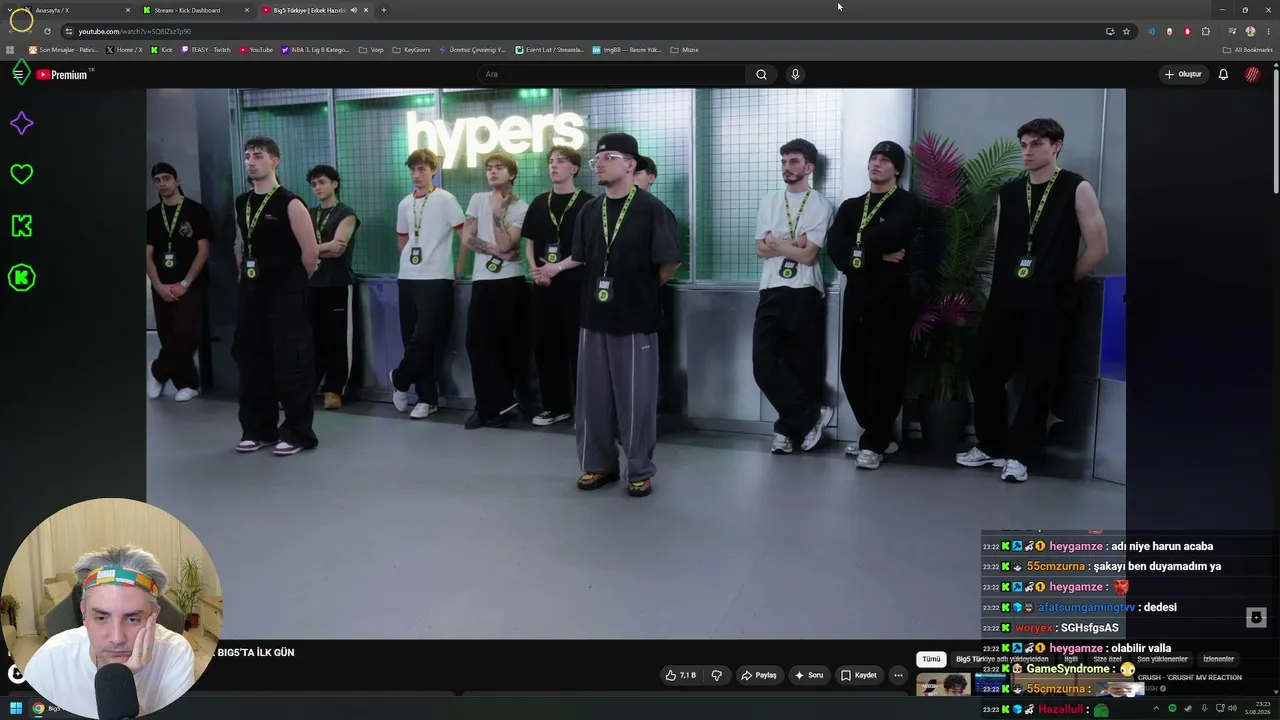Expand hidden system tray icons
The width and height of the screenshot is (1280, 720).
tap(1158, 709)
